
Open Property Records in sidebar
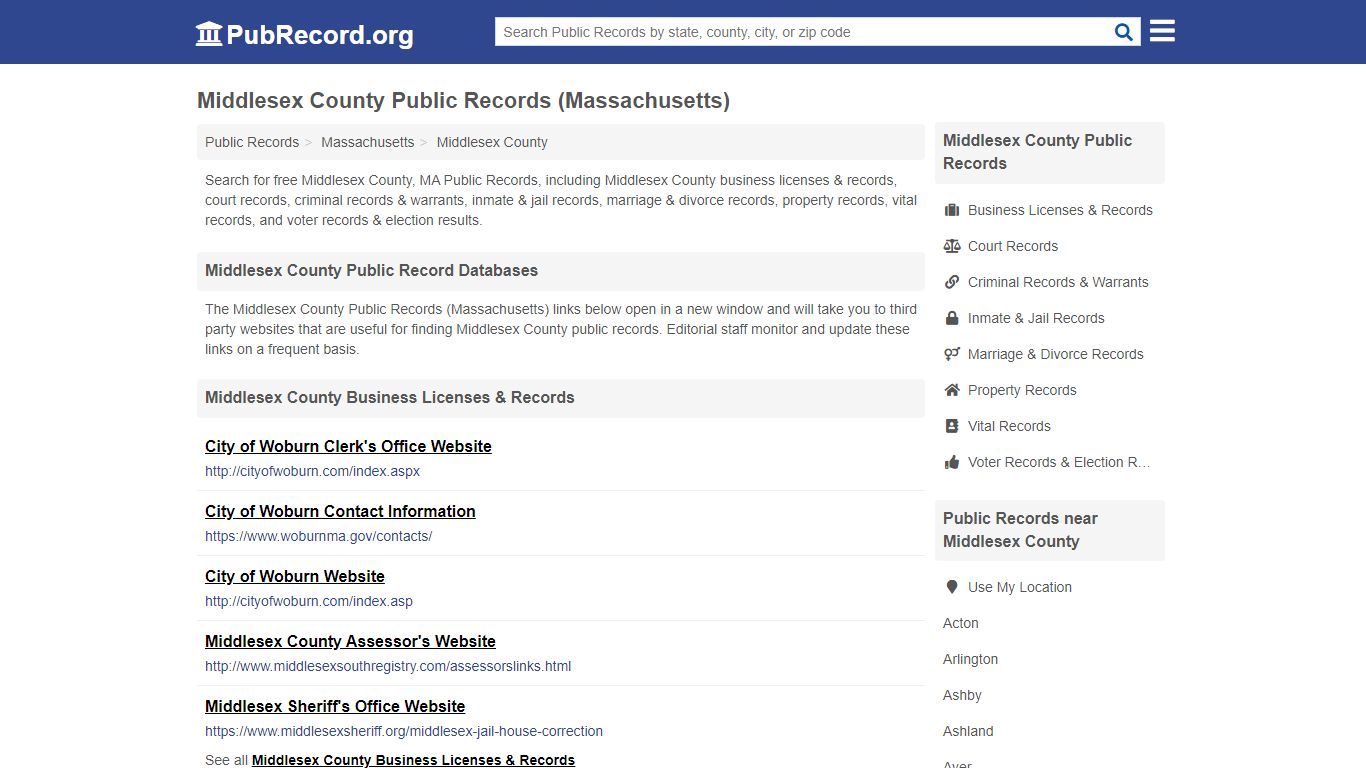click(1022, 390)
